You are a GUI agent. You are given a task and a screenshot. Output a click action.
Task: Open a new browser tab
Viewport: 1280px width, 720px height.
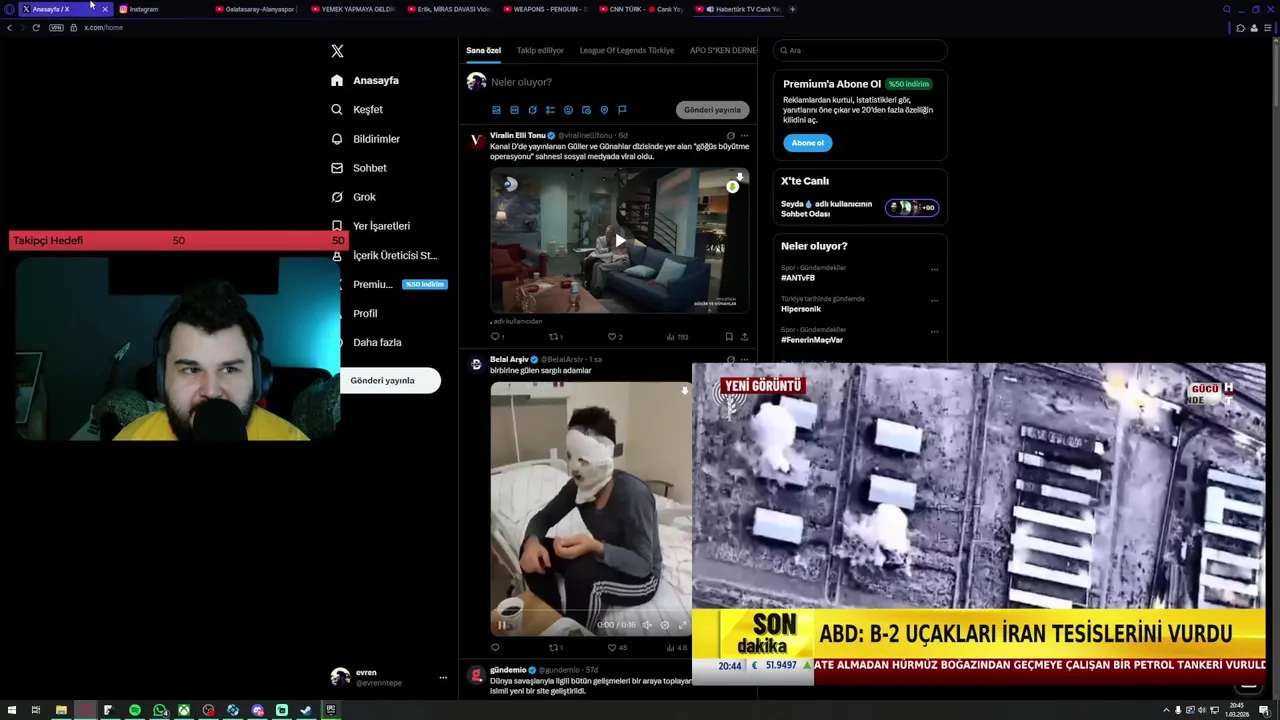pyautogui.click(x=793, y=9)
